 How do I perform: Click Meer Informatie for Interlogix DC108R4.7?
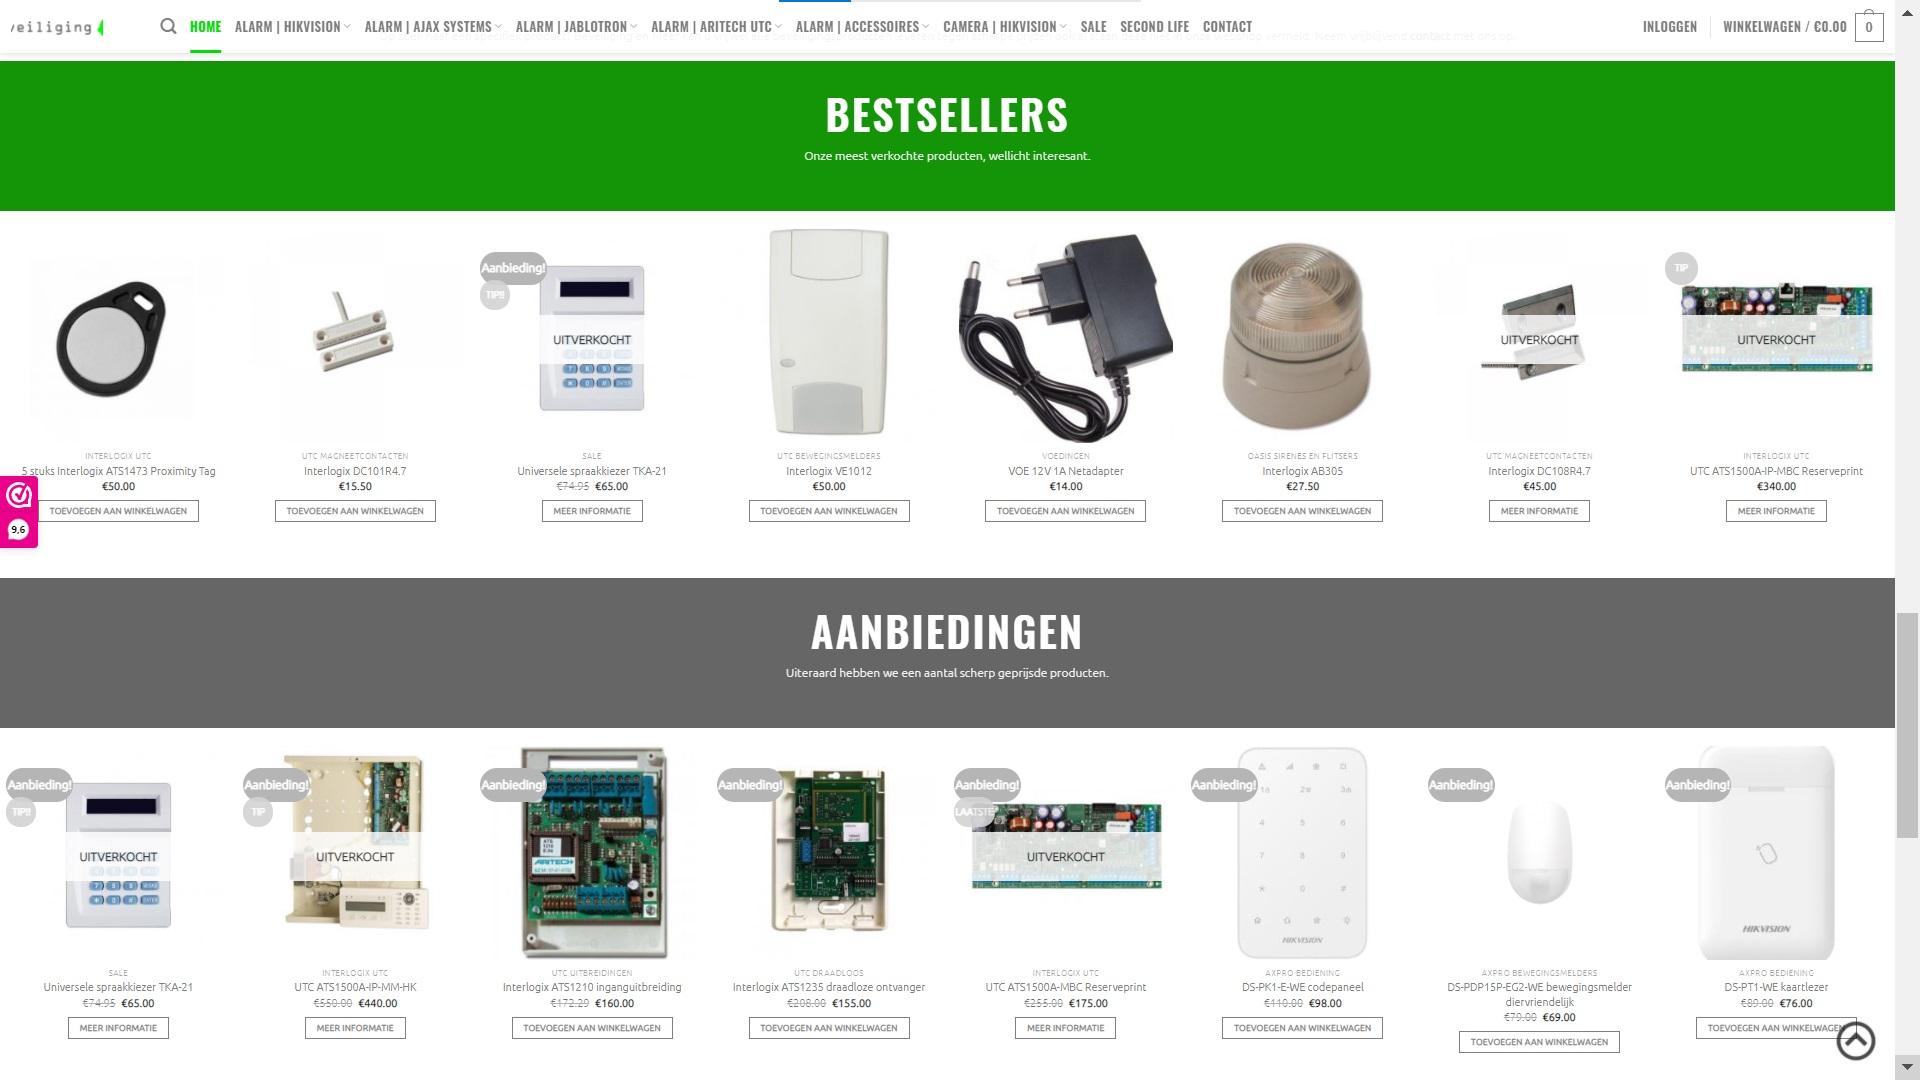[x=1539, y=511]
